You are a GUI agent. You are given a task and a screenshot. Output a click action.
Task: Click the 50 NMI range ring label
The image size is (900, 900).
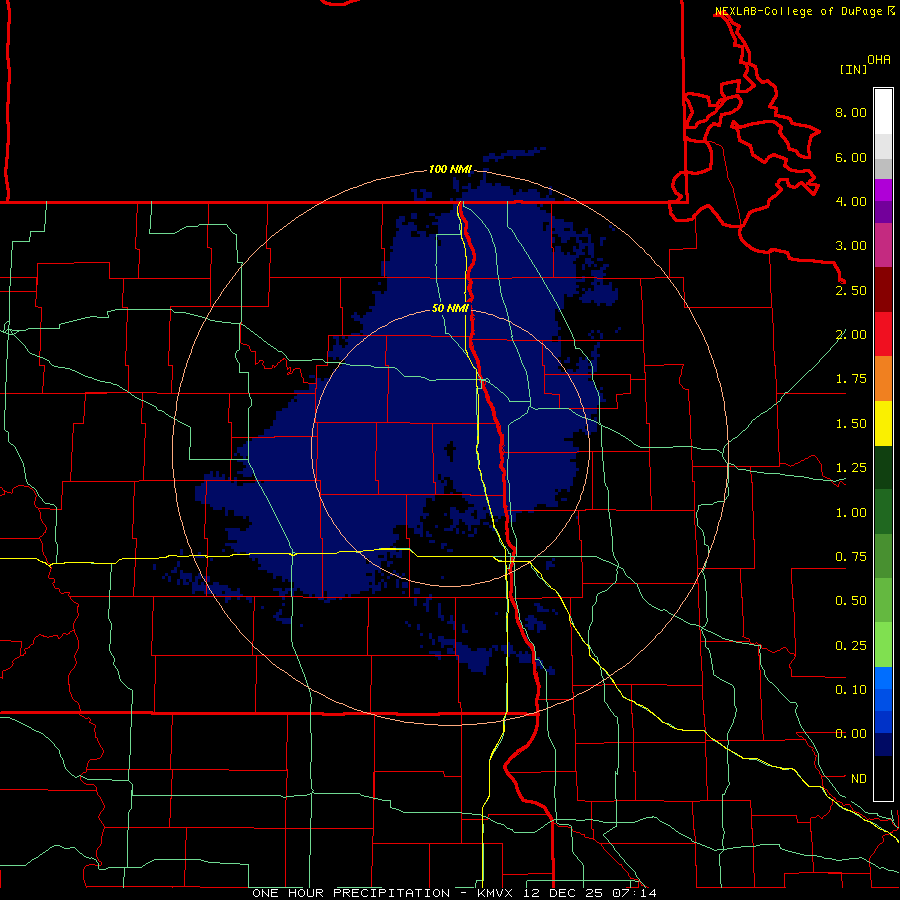450,308
